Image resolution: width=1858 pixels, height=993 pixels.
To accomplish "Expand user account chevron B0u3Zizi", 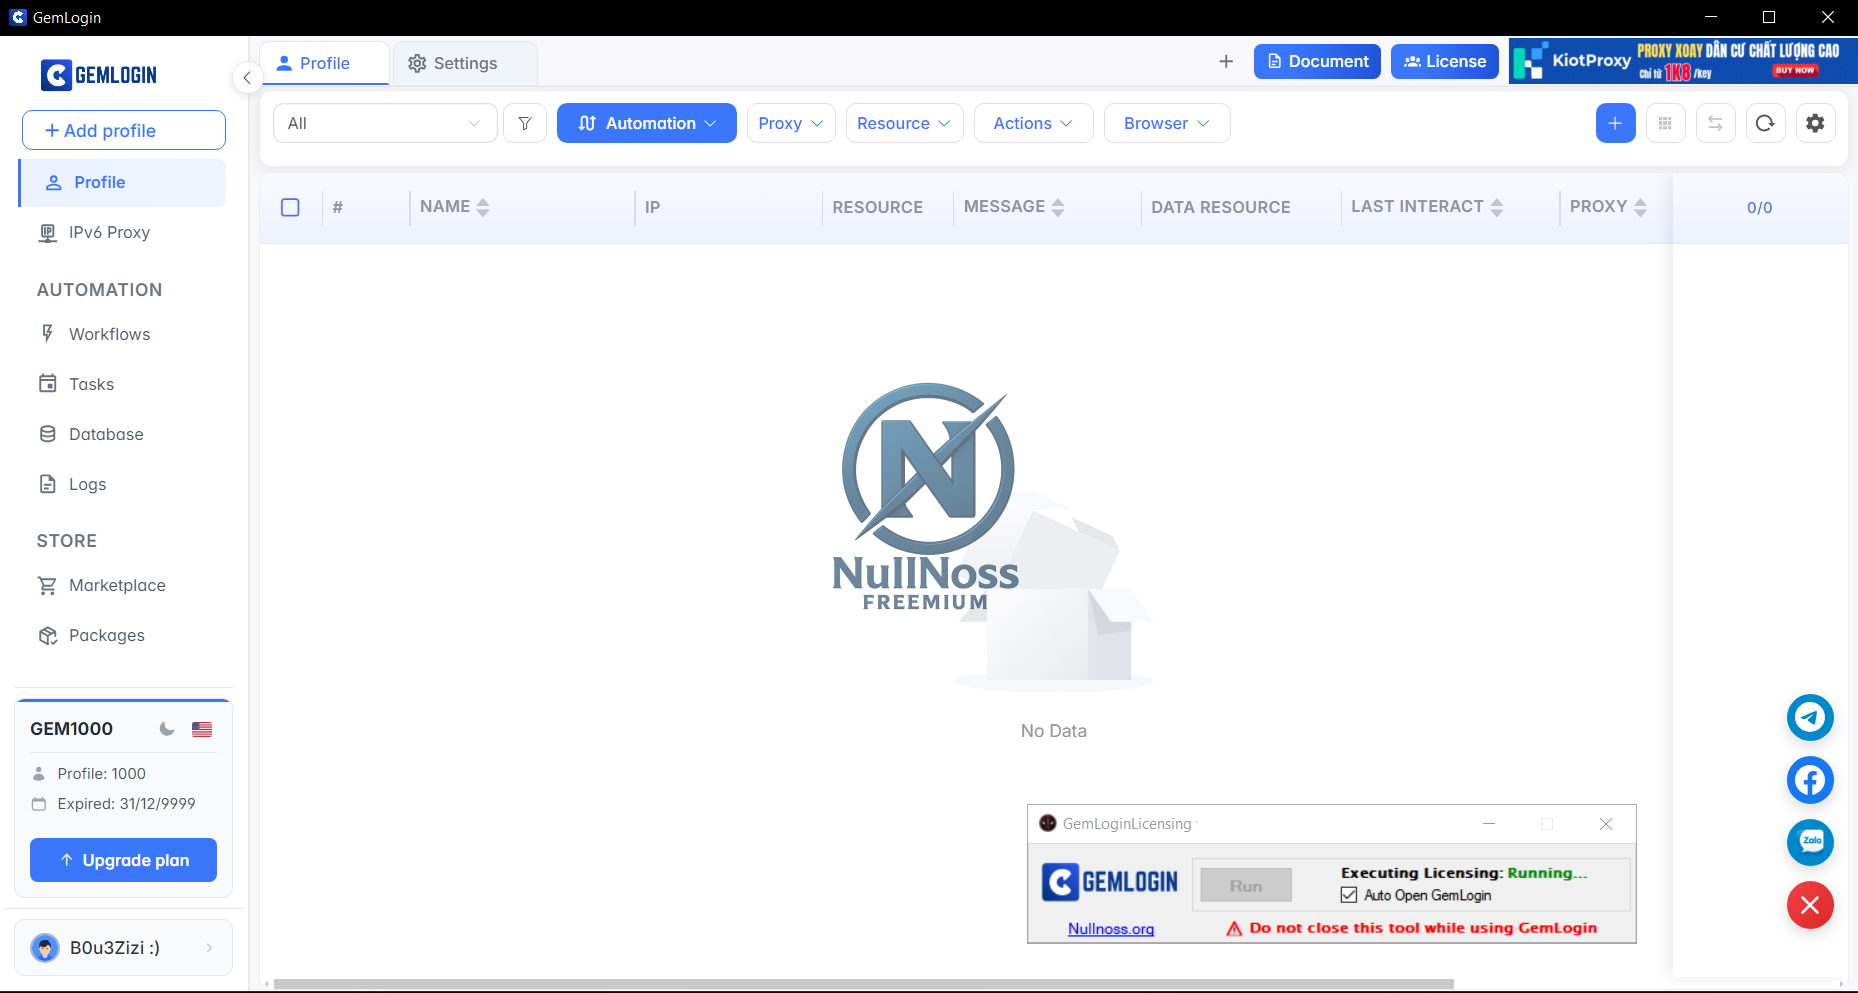I will tap(209, 947).
